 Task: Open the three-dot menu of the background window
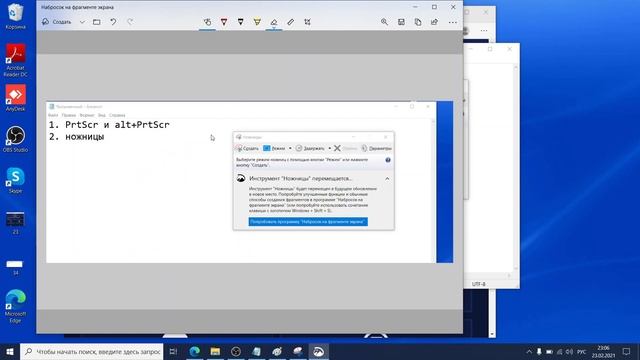(484, 31)
